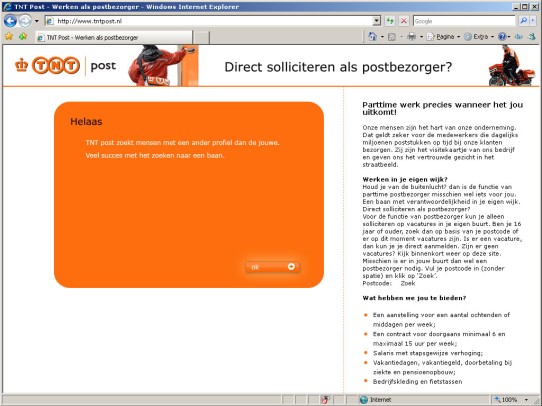This screenshot has width=542, height=406.
Task: Click the Zoek link after Postcode
Action: pos(408,283)
